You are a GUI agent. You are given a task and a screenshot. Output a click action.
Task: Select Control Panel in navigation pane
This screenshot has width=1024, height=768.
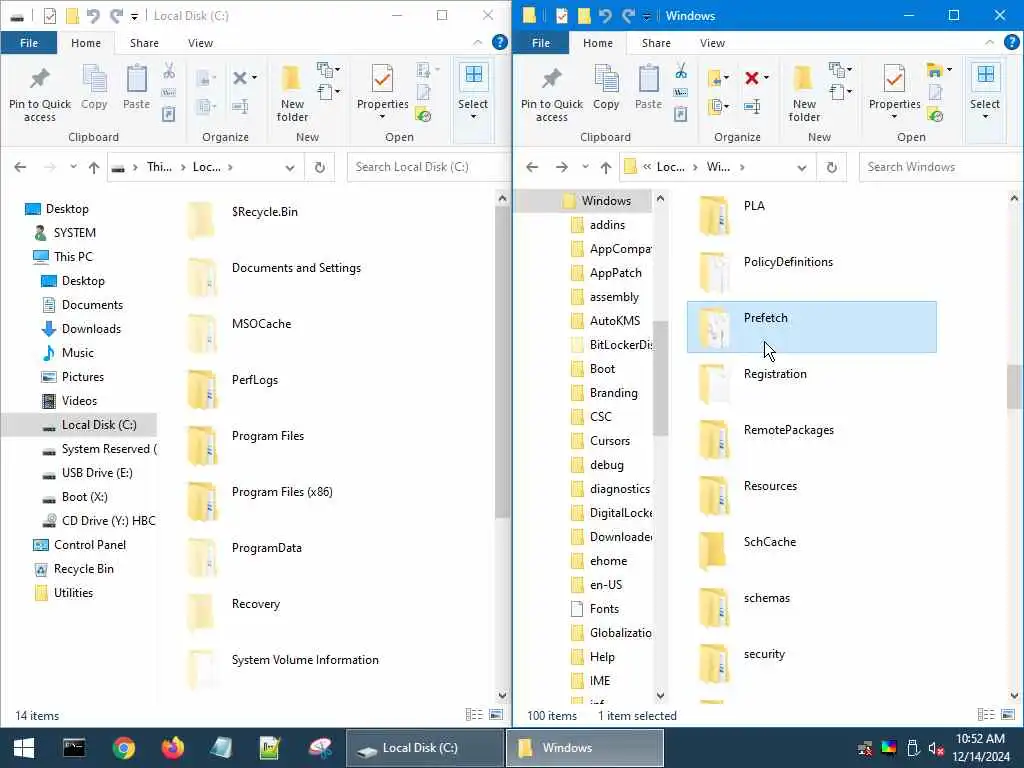(x=89, y=545)
